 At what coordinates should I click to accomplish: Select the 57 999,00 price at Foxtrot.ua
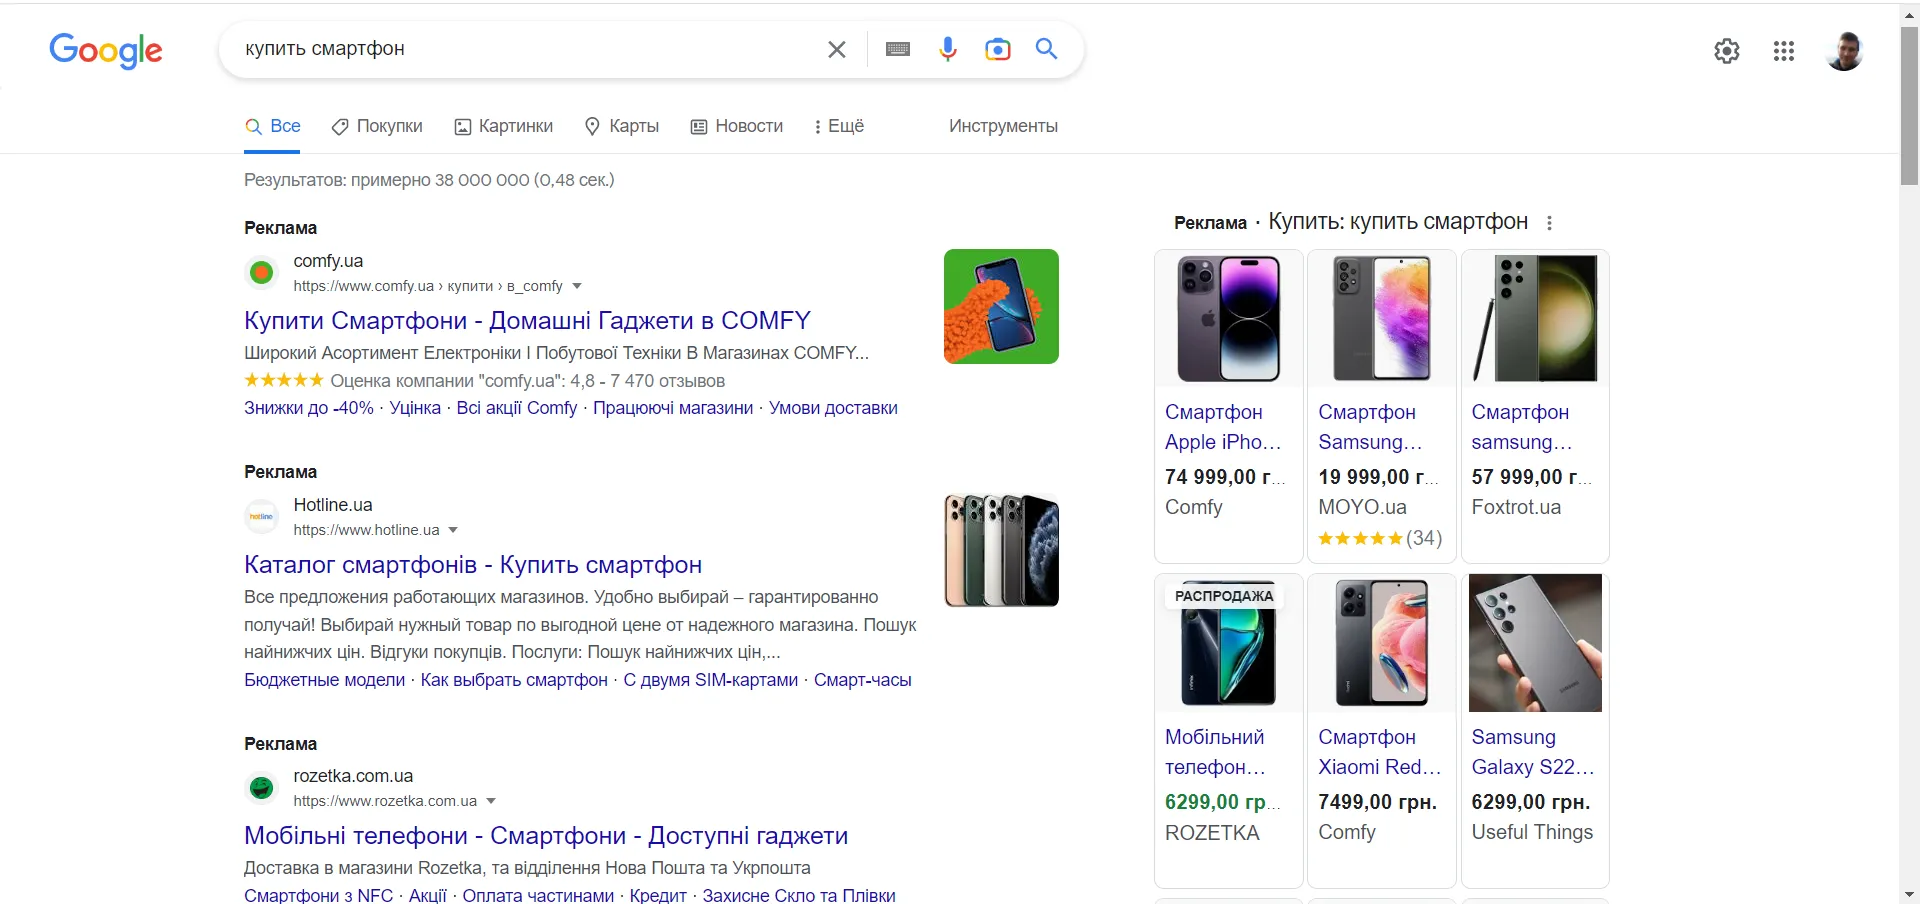point(1531,477)
